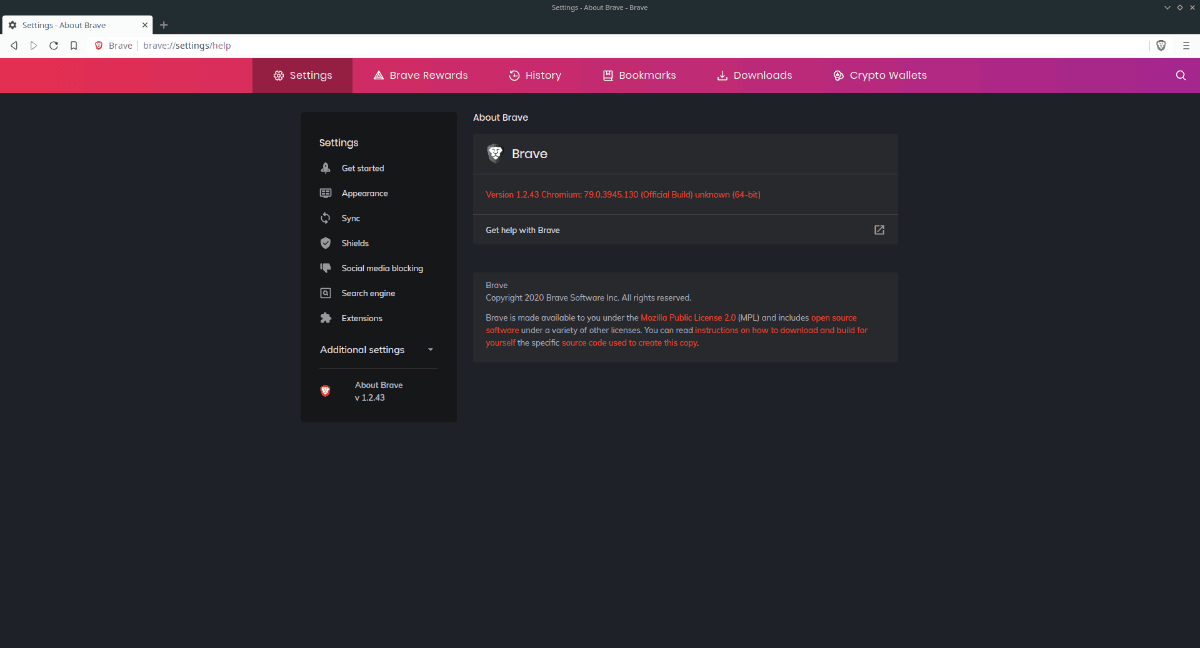Screen dimensions: 1200x648
Task: Open the source code used to create this copy link
Action: pyautogui.click(x=630, y=342)
